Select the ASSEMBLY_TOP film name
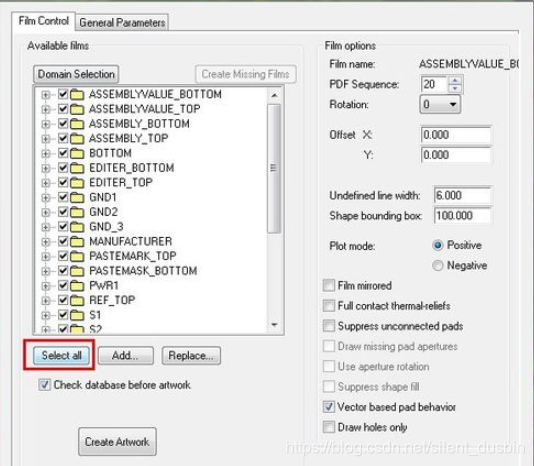Screen dimensions: 534x466 click(x=129, y=138)
